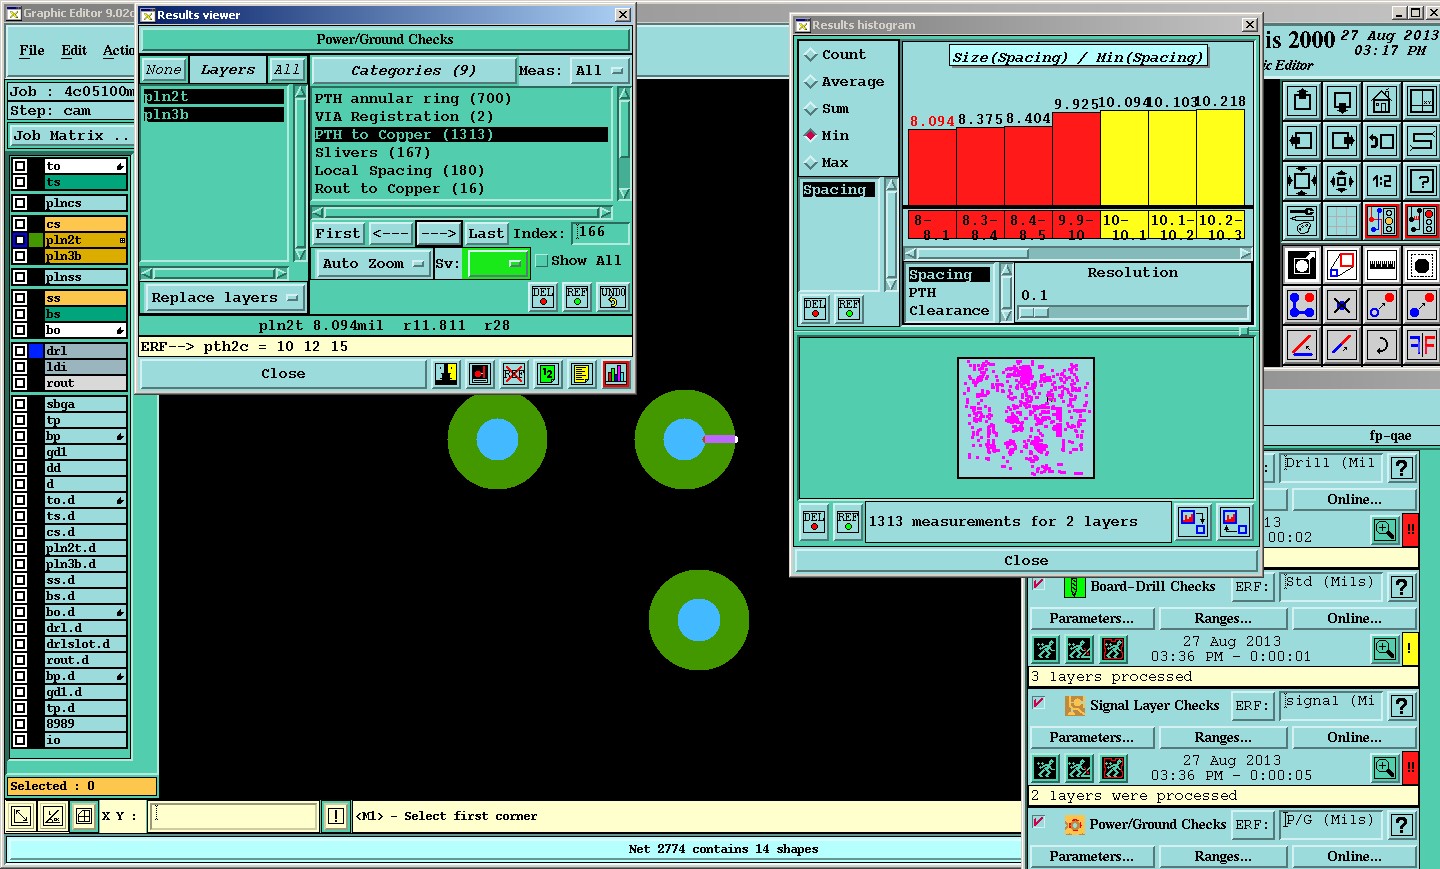Click the categories list scroll down arrow

[x=624, y=194]
